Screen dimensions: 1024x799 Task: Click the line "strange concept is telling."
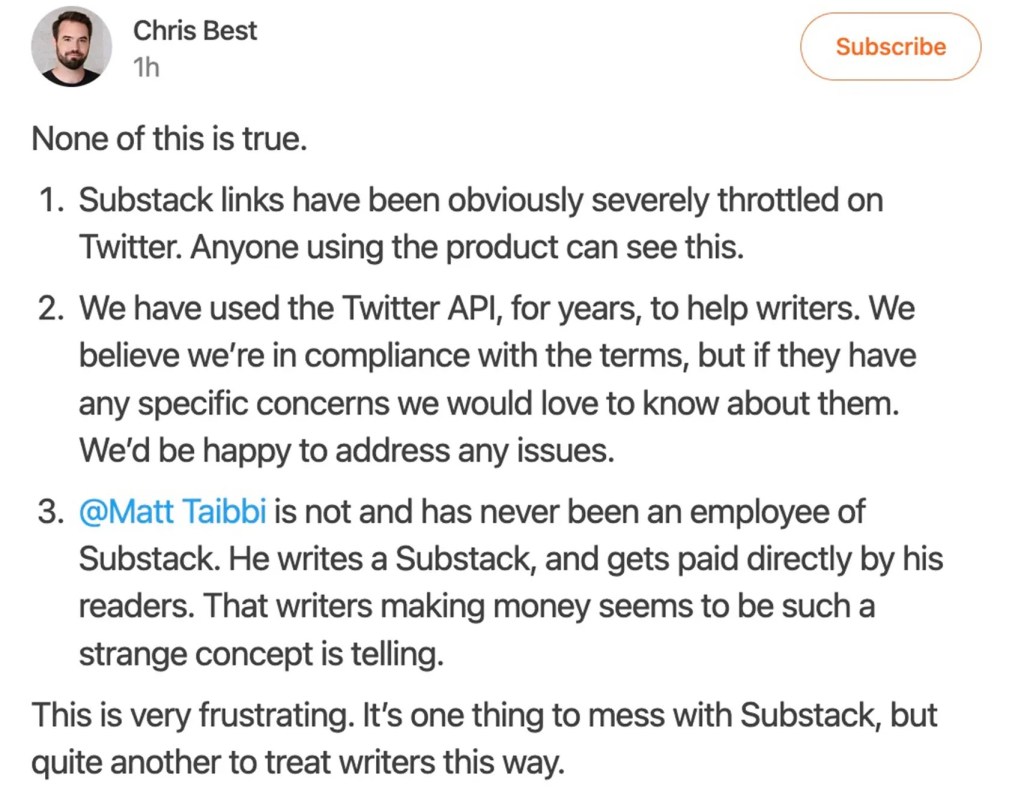261,655
